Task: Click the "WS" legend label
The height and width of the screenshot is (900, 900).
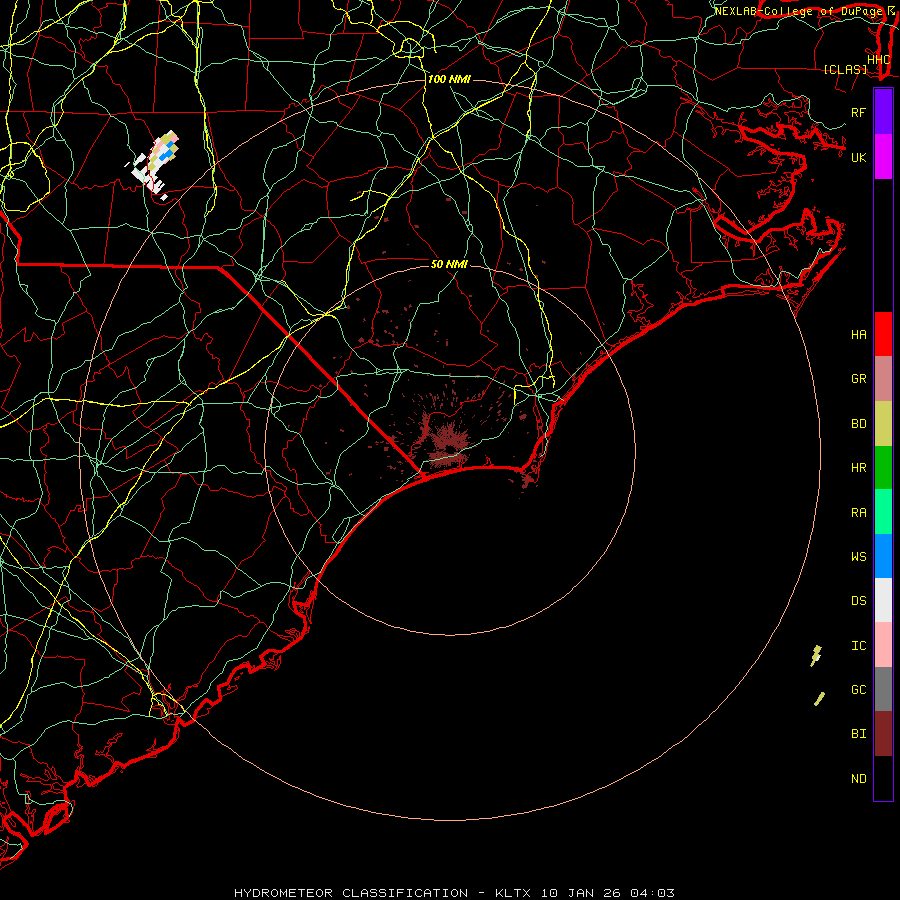Action: 858,557
